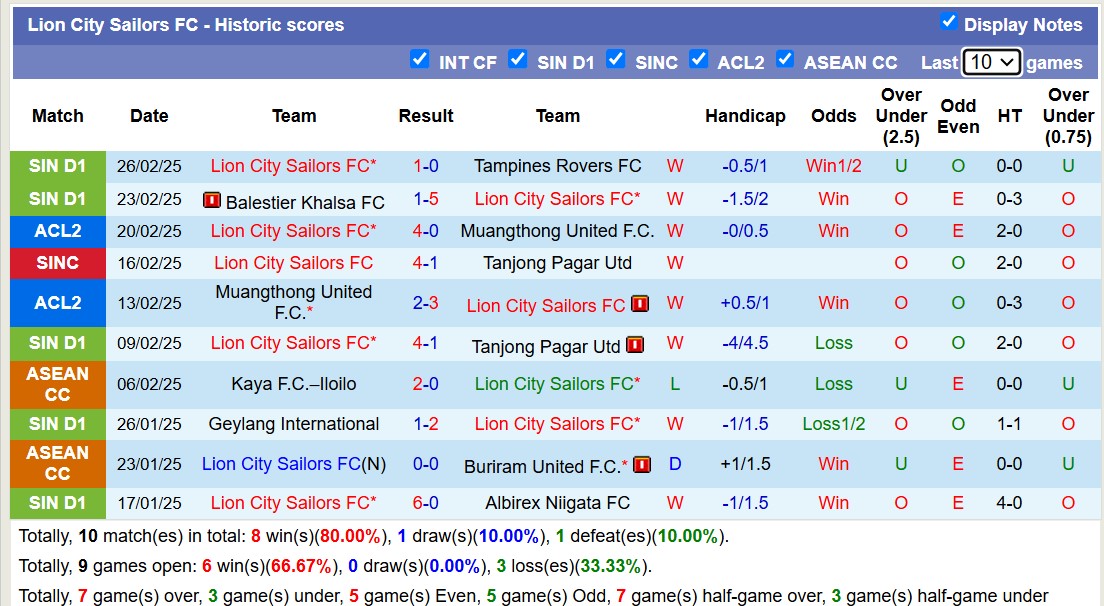Click the ASEAN CC badge for 06/02/25 match
Screen dimensions: 1104x606
[58, 384]
